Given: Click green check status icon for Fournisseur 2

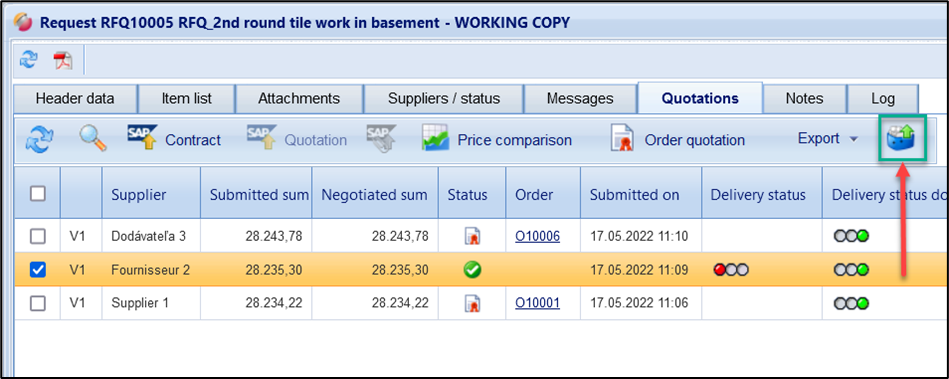Looking at the screenshot, I should pyautogui.click(x=472, y=269).
